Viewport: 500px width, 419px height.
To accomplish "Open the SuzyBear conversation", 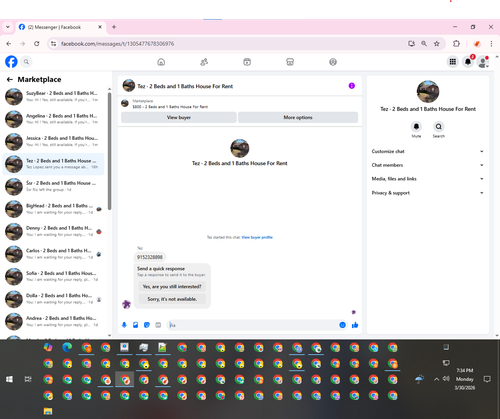I will 53,96.
